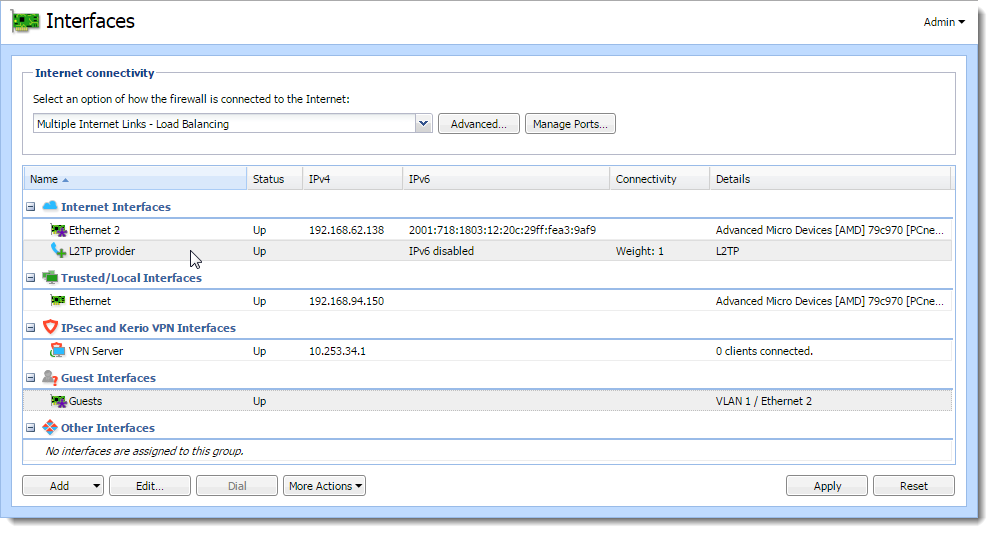Click the Details column header
This screenshot has width=993, height=533.
[830, 179]
